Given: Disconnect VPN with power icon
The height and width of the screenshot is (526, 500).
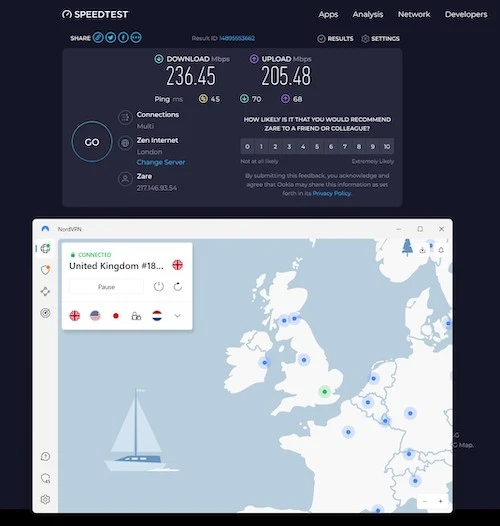Looking at the screenshot, I should pos(159,287).
